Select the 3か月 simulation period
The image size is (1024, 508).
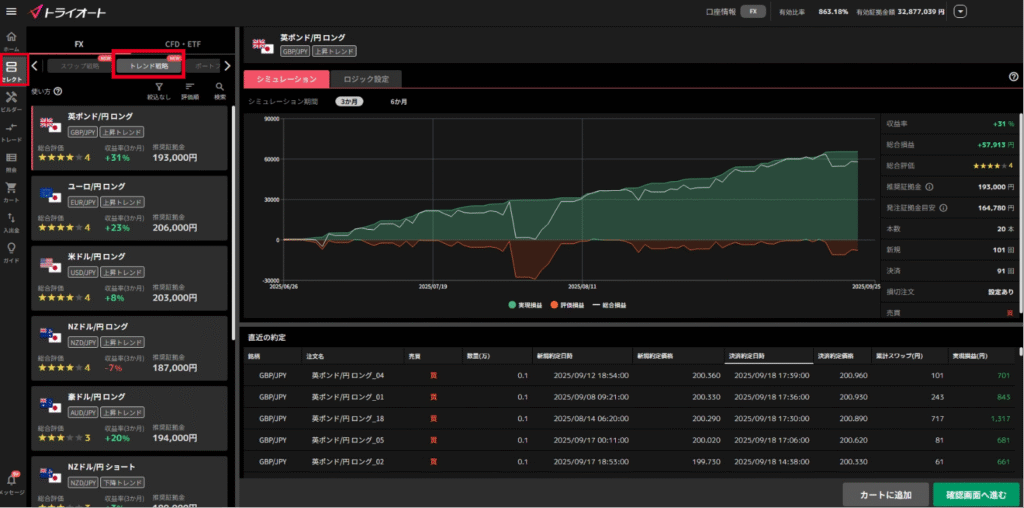349,102
